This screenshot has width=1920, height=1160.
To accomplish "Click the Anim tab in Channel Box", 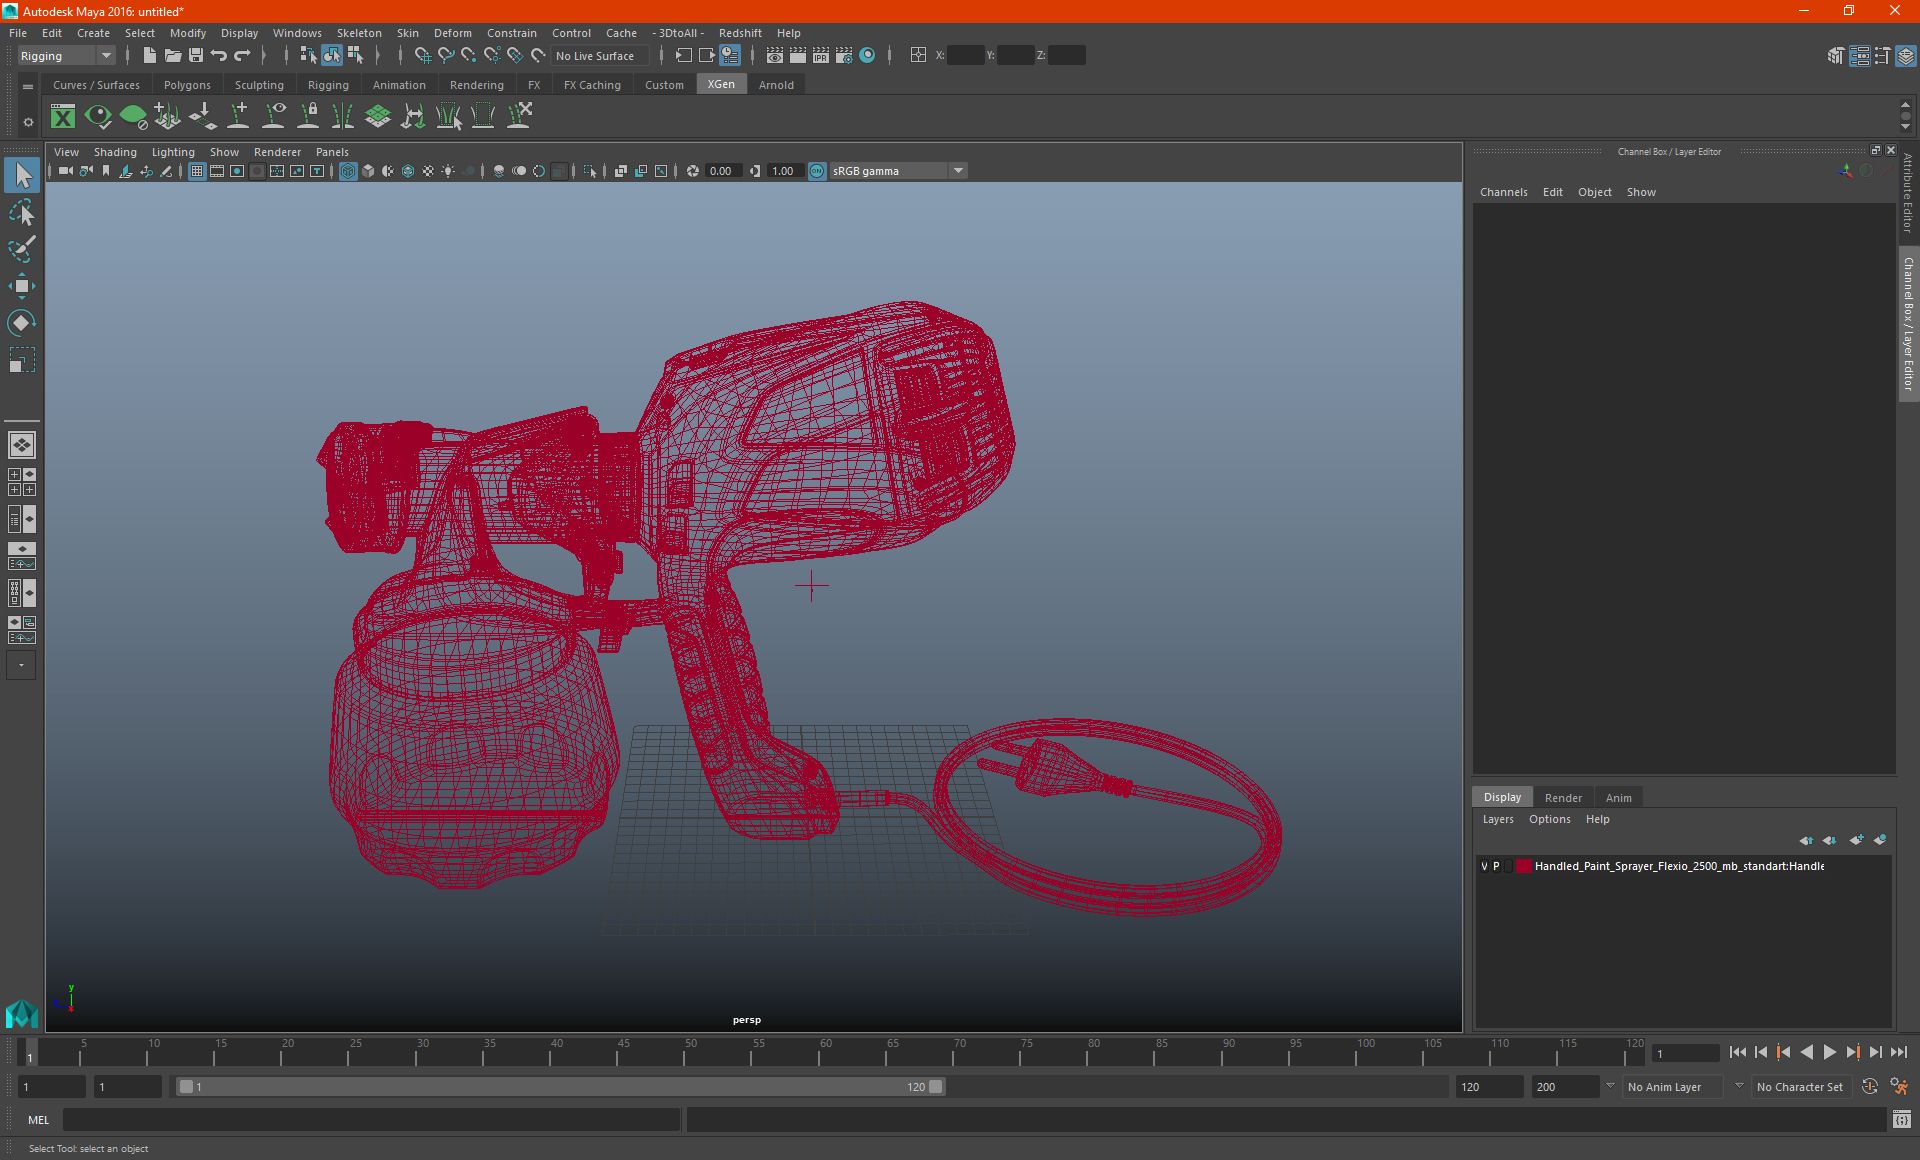I will (x=1617, y=797).
